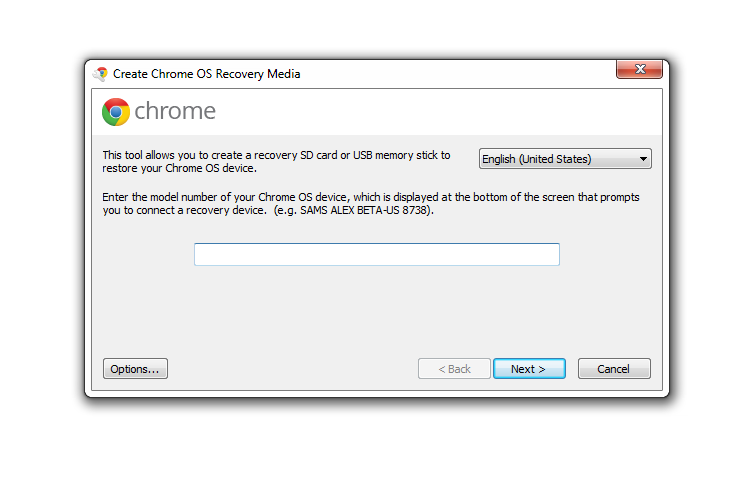749x479 pixels.
Task: Click the language combo box arrow
Action: [x=643, y=159]
